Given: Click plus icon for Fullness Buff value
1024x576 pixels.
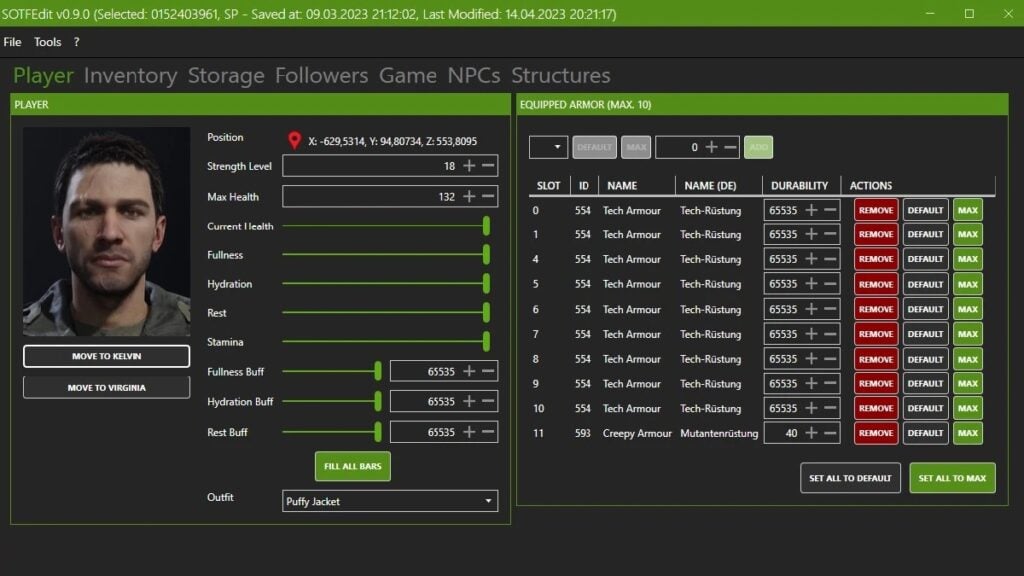Looking at the screenshot, I should tap(469, 371).
